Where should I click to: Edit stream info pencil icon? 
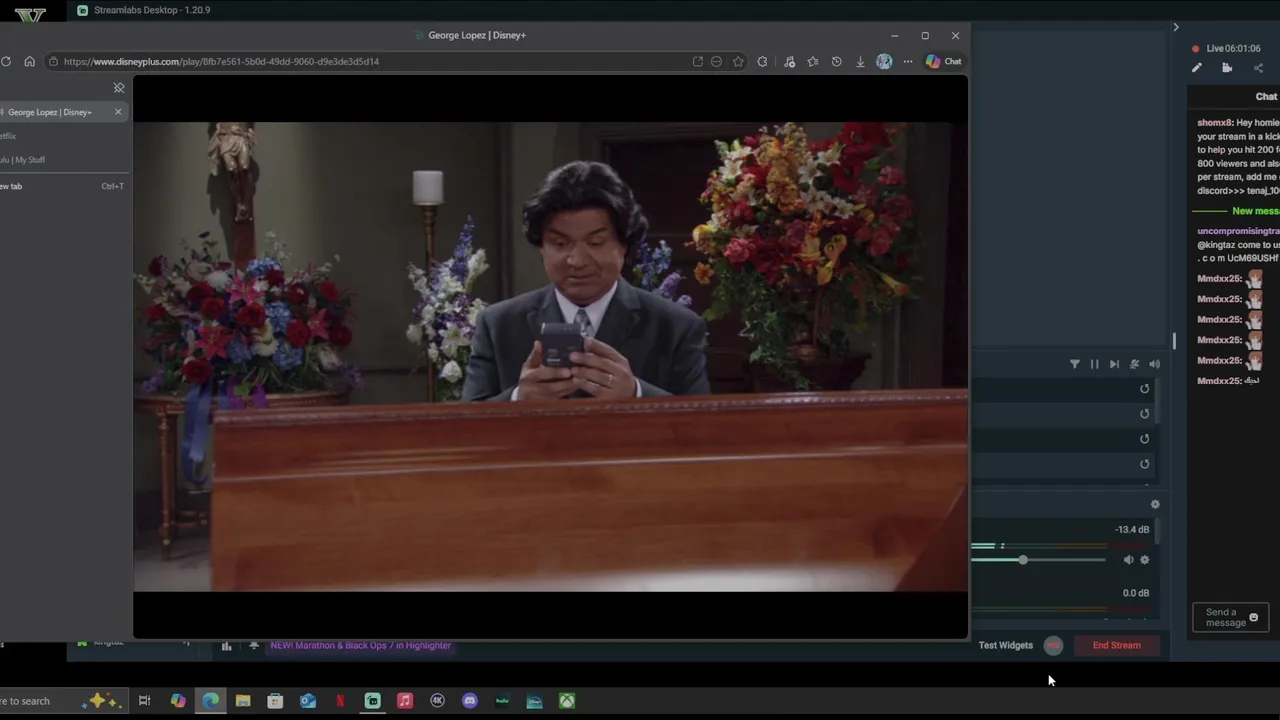coord(1197,68)
